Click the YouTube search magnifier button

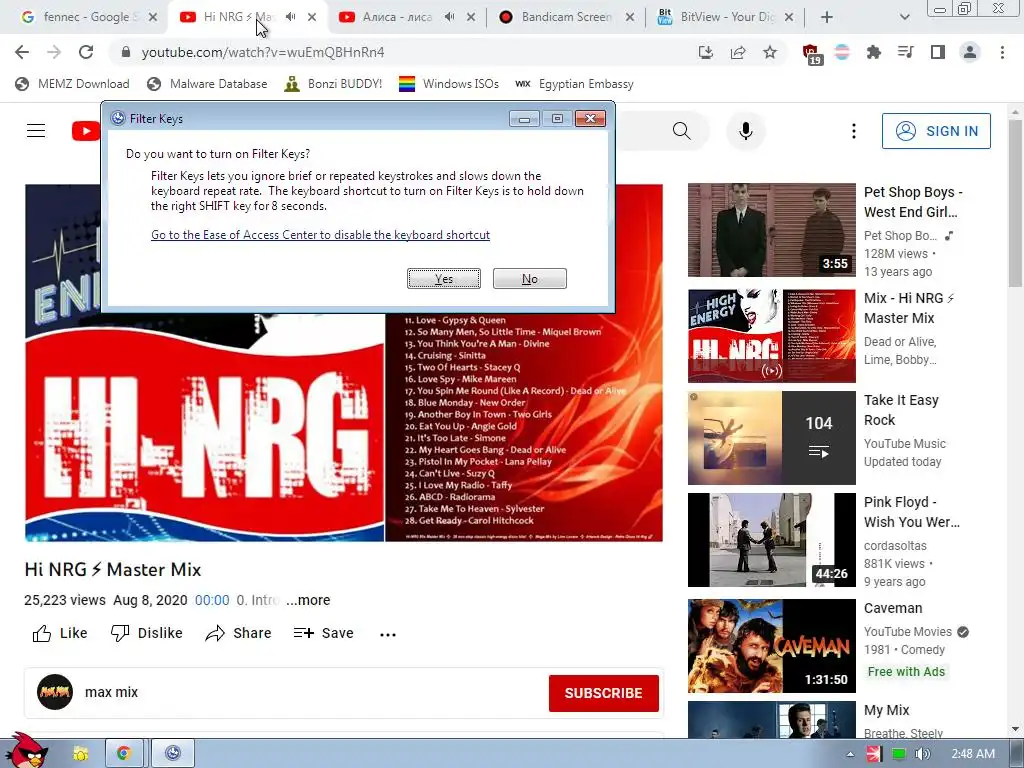(x=682, y=131)
